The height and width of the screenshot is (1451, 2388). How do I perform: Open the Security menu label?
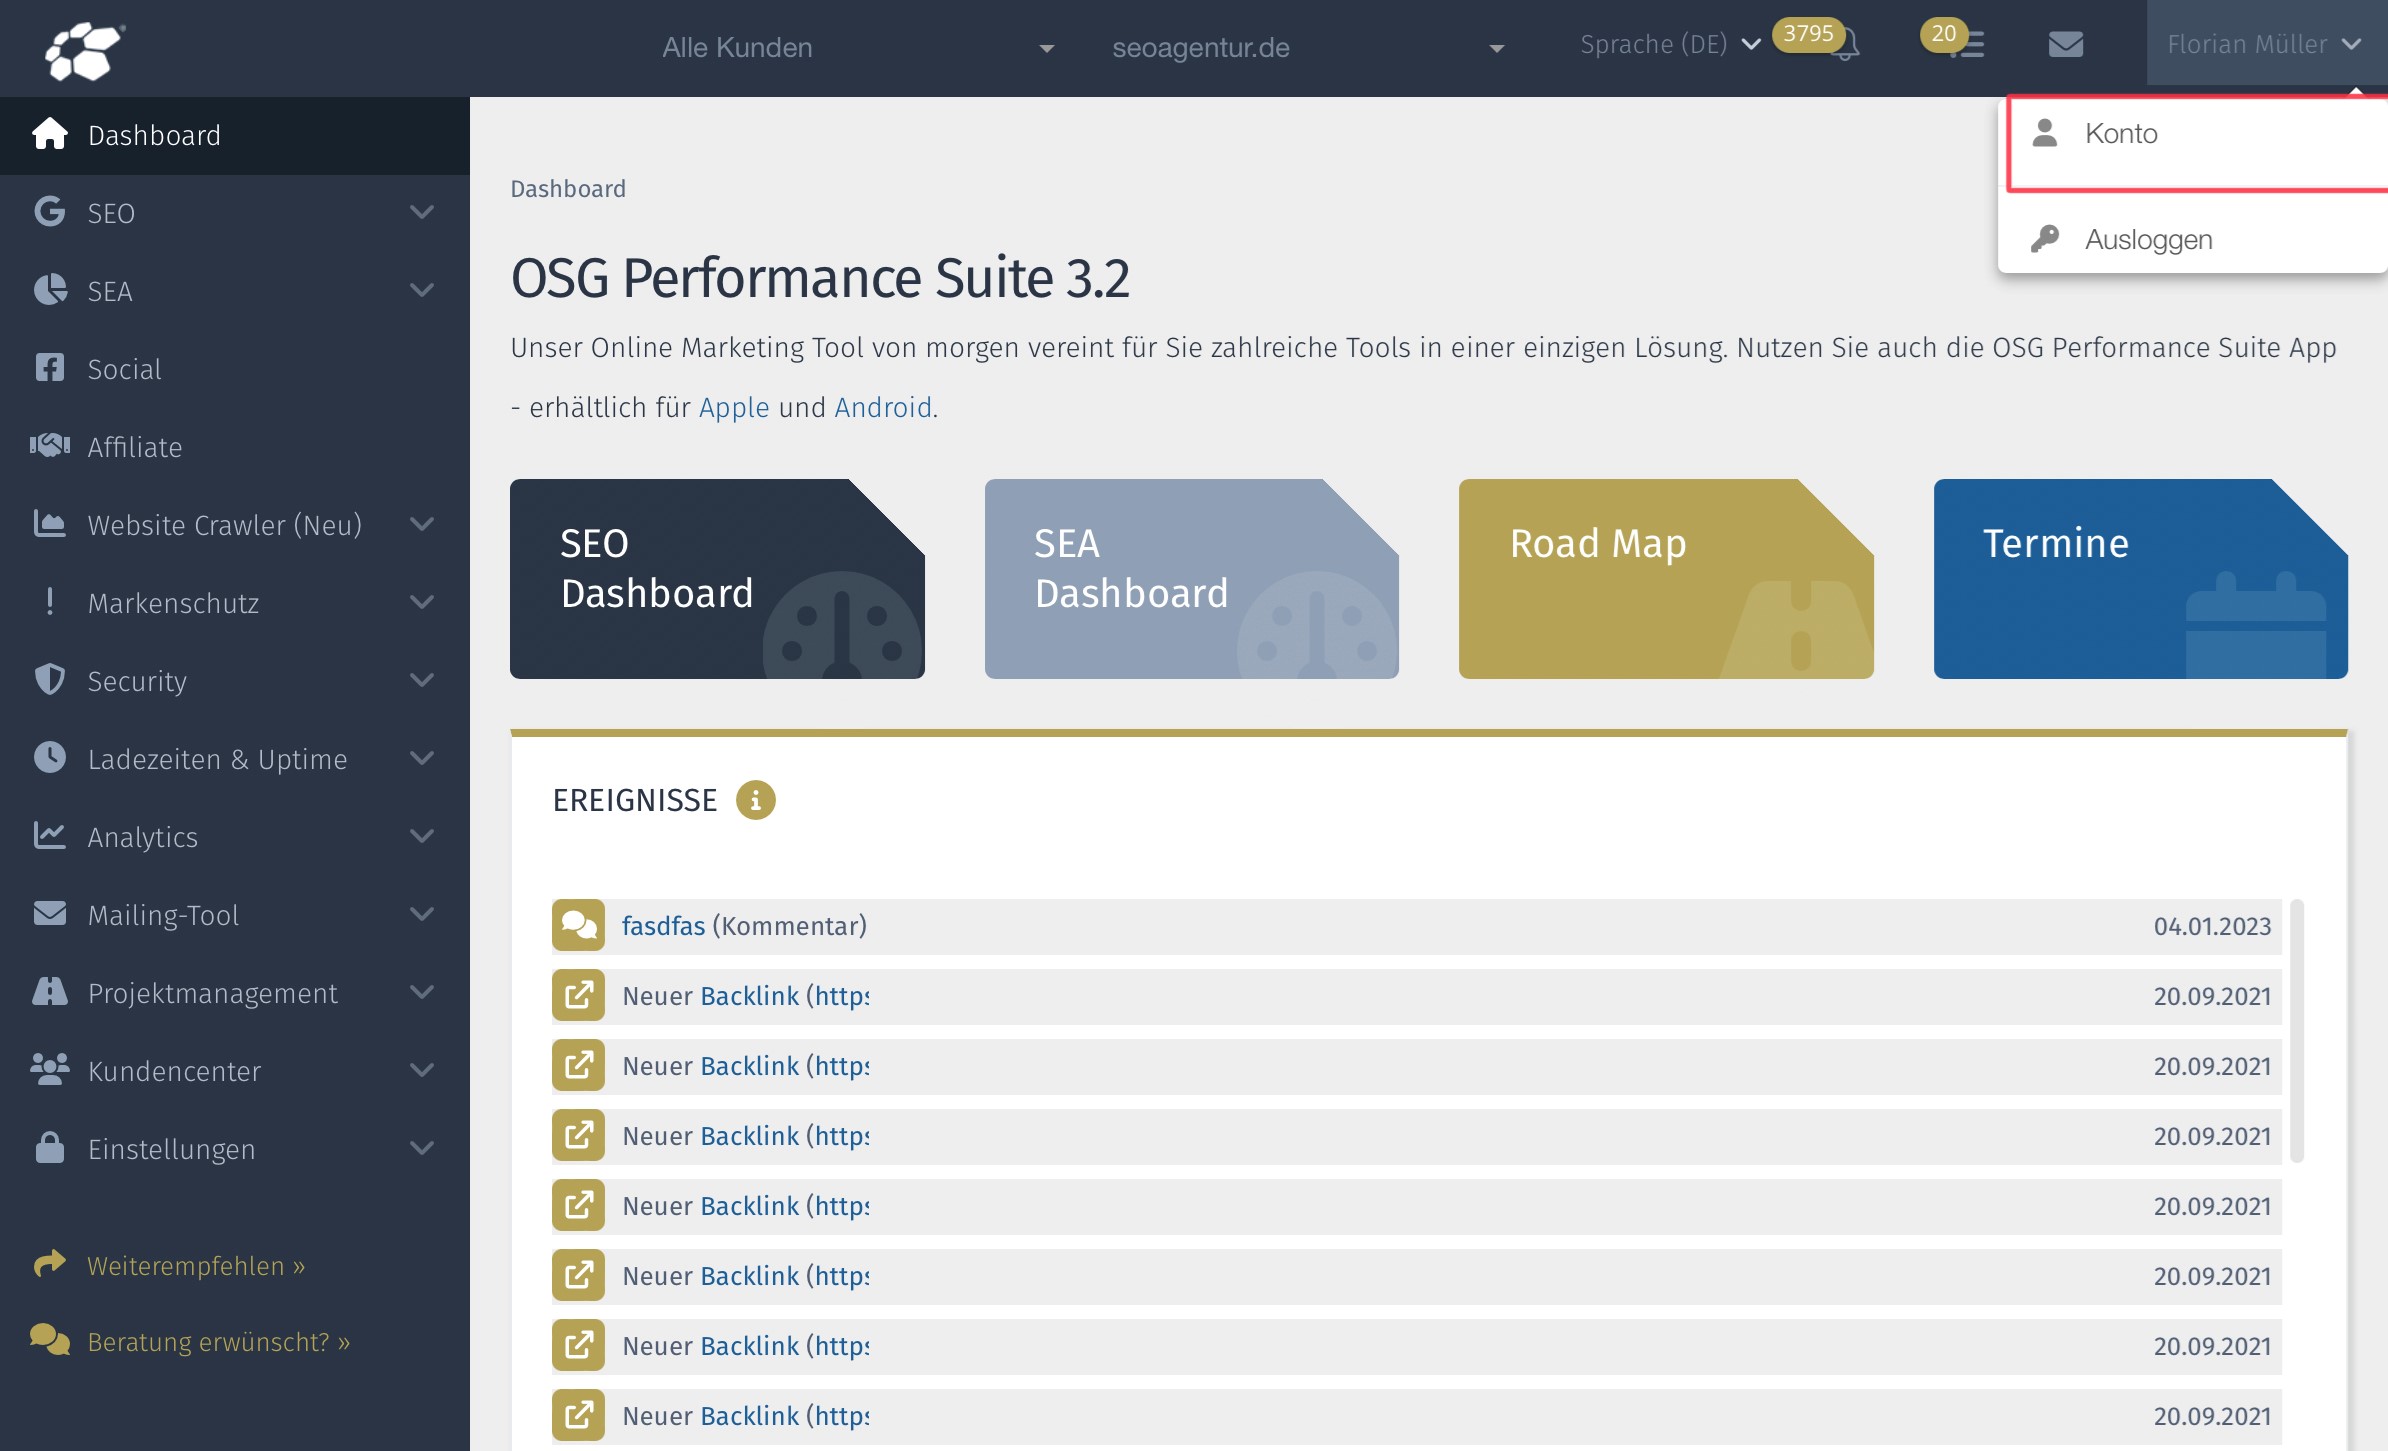[x=137, y=681]
